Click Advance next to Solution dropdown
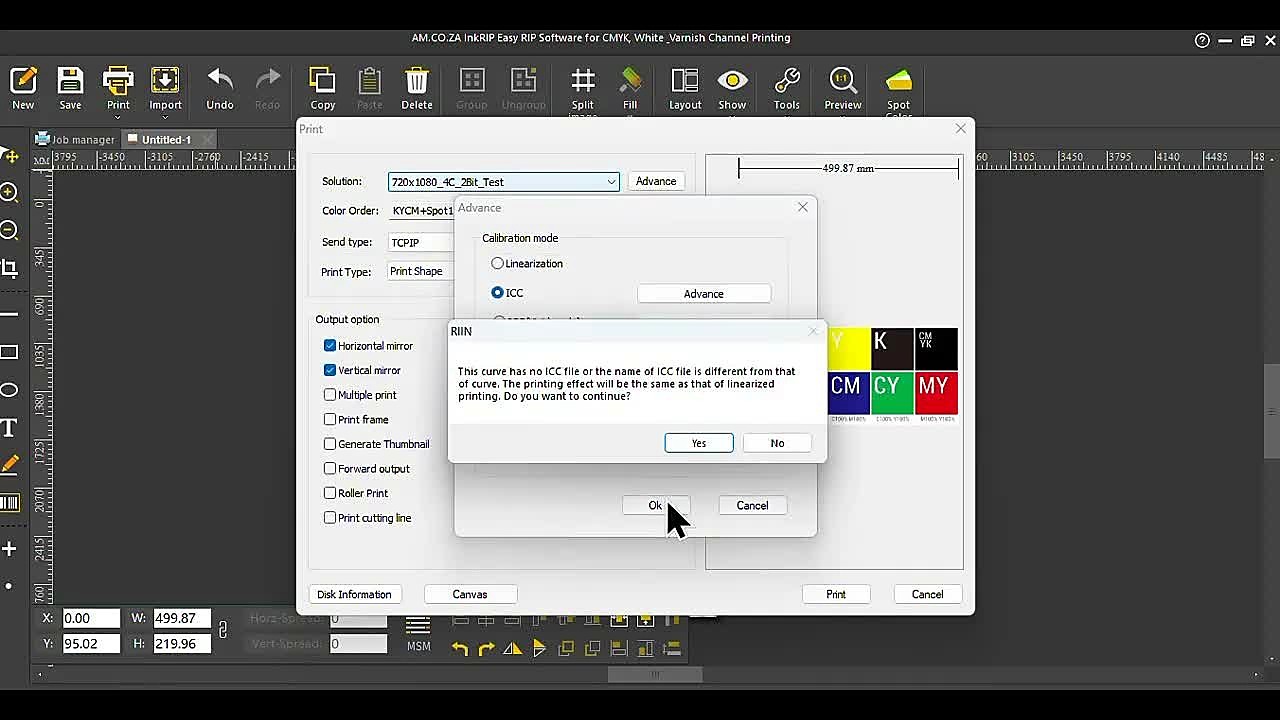Screen dimensions: 1280x720 [656, 181]
